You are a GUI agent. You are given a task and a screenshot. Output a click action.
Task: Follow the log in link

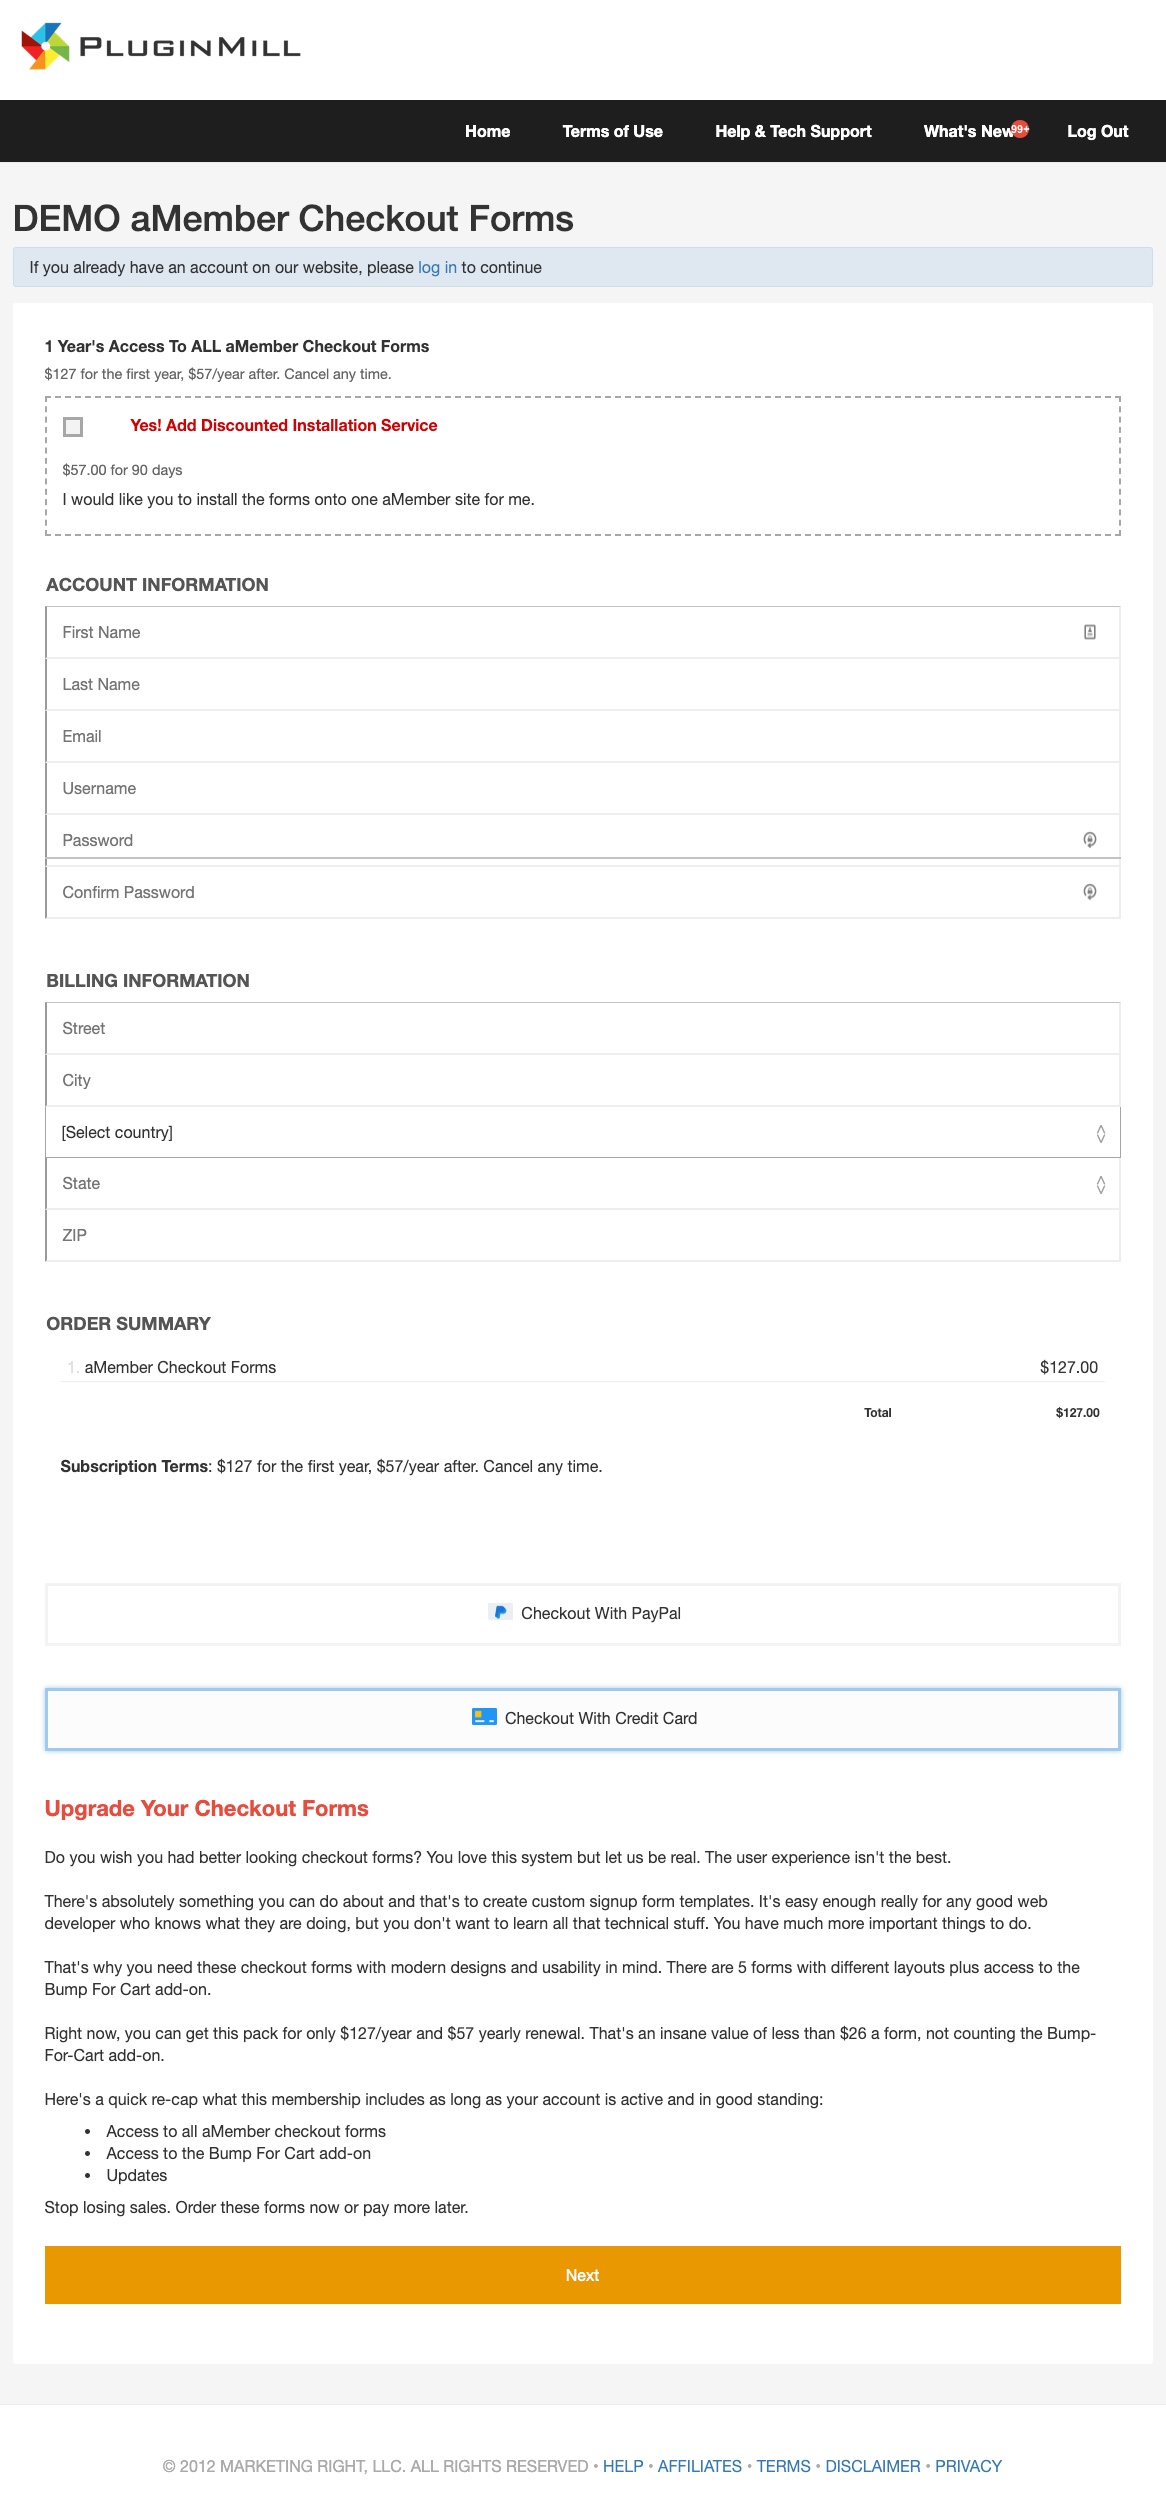tap(437, 268)
